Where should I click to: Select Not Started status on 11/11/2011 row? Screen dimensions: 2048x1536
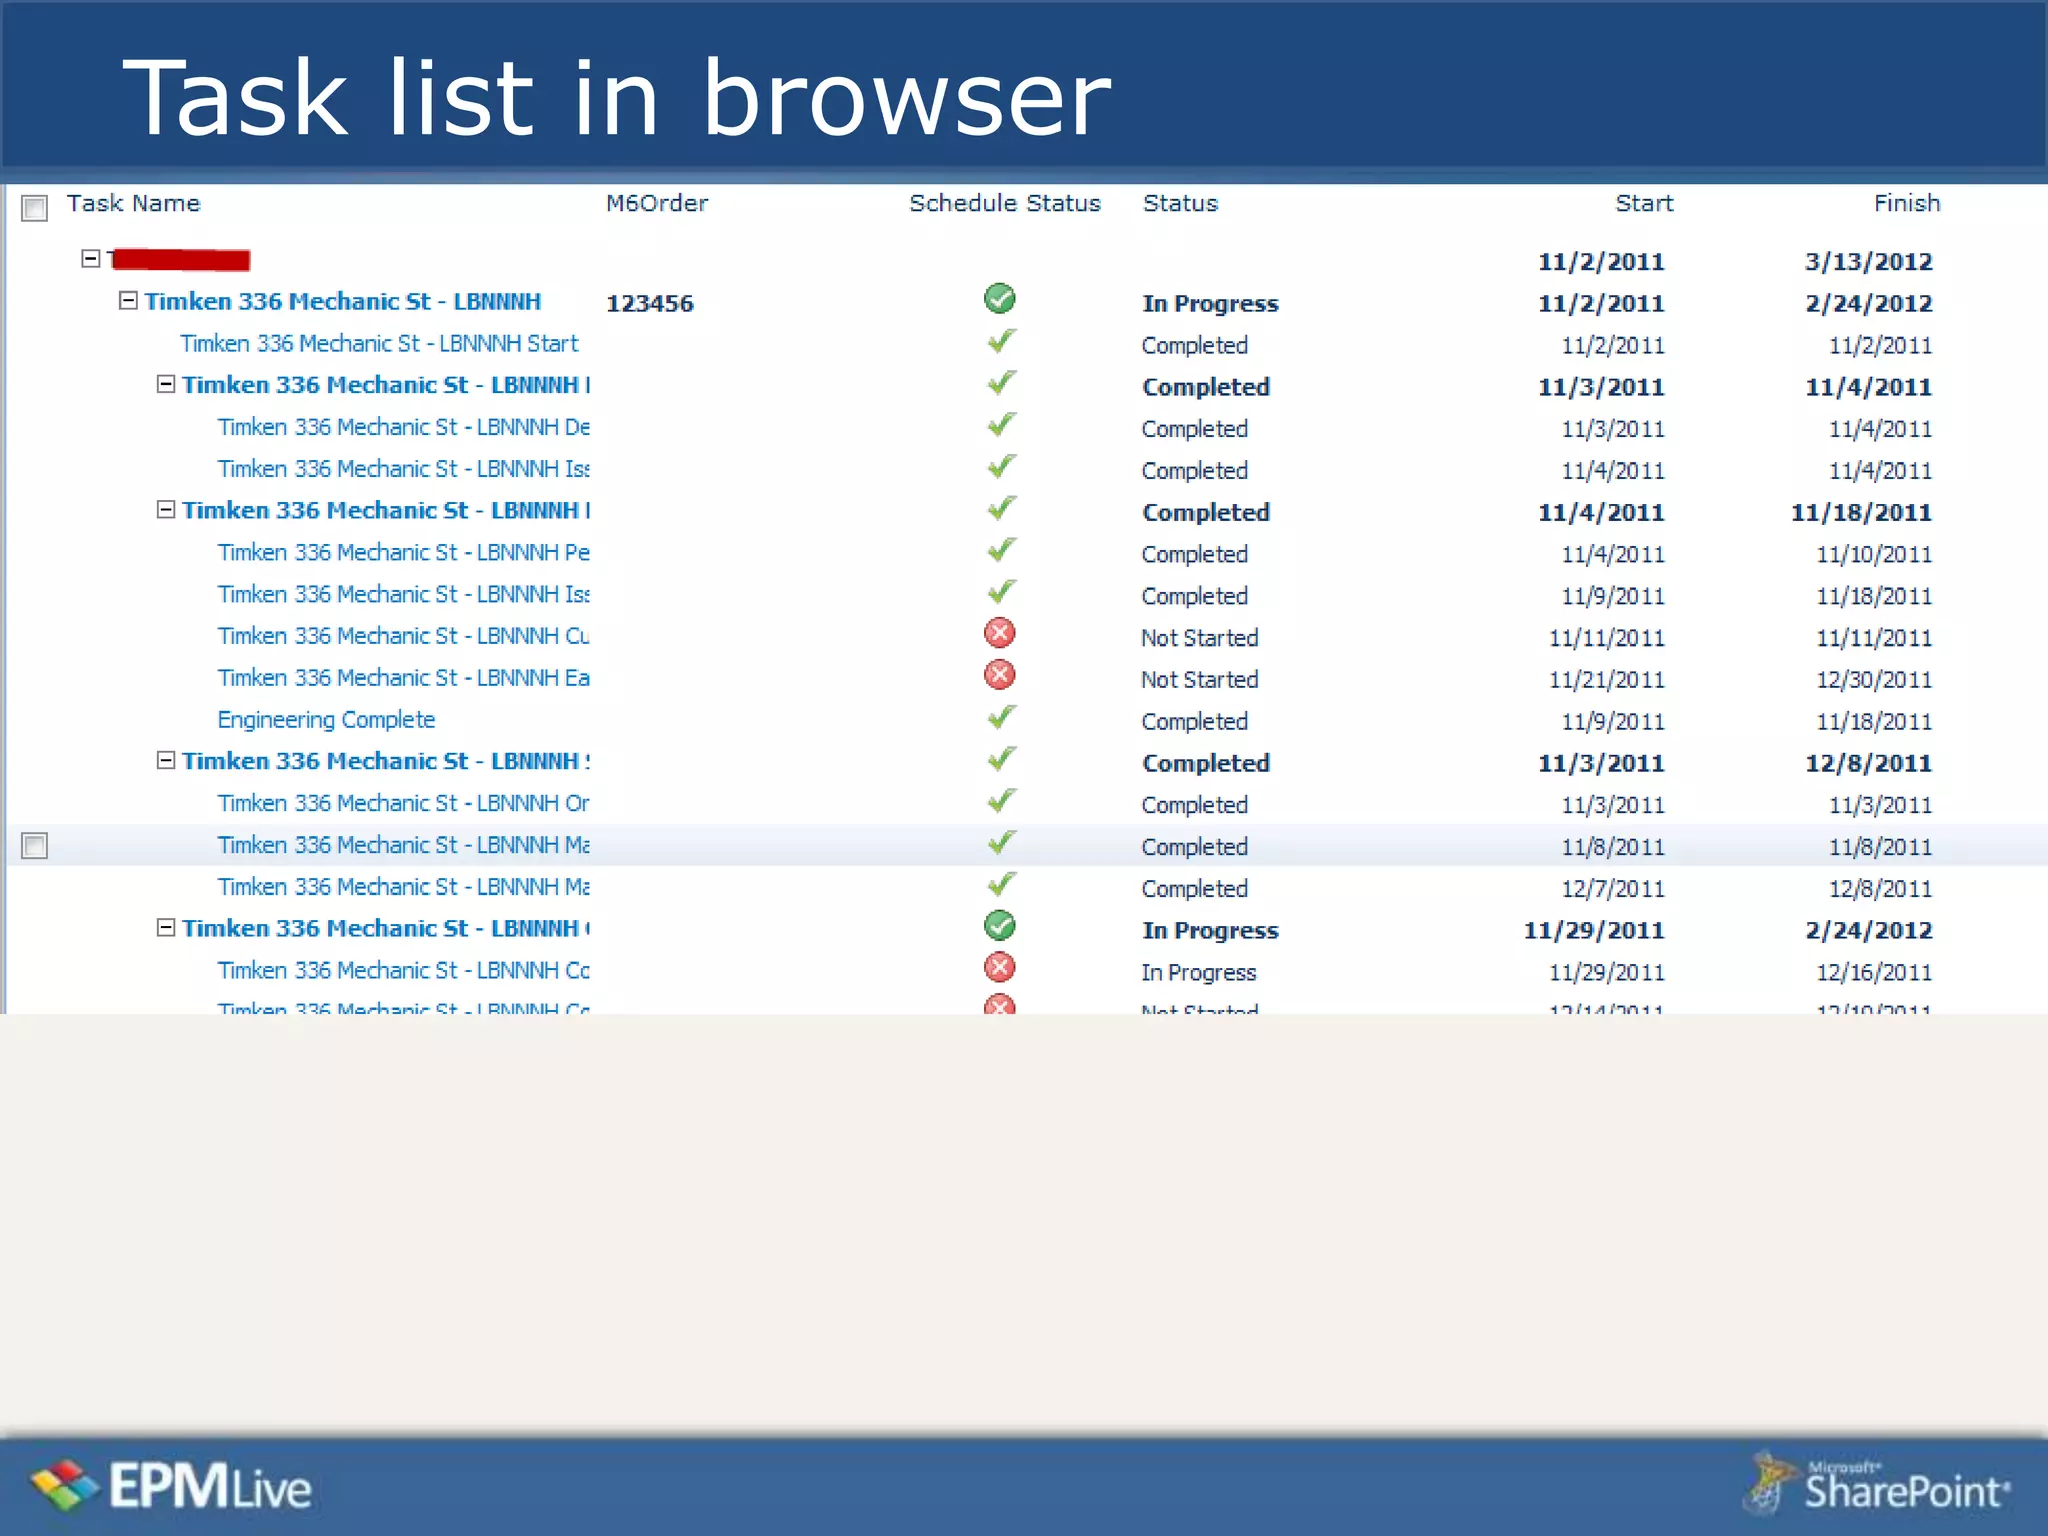click(1200, 638)
